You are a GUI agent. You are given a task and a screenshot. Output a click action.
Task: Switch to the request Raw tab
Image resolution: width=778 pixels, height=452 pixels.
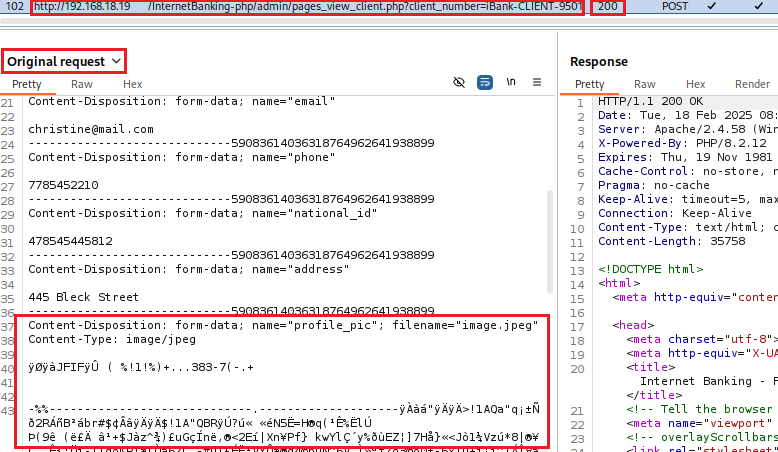click(x=82, y=84)
